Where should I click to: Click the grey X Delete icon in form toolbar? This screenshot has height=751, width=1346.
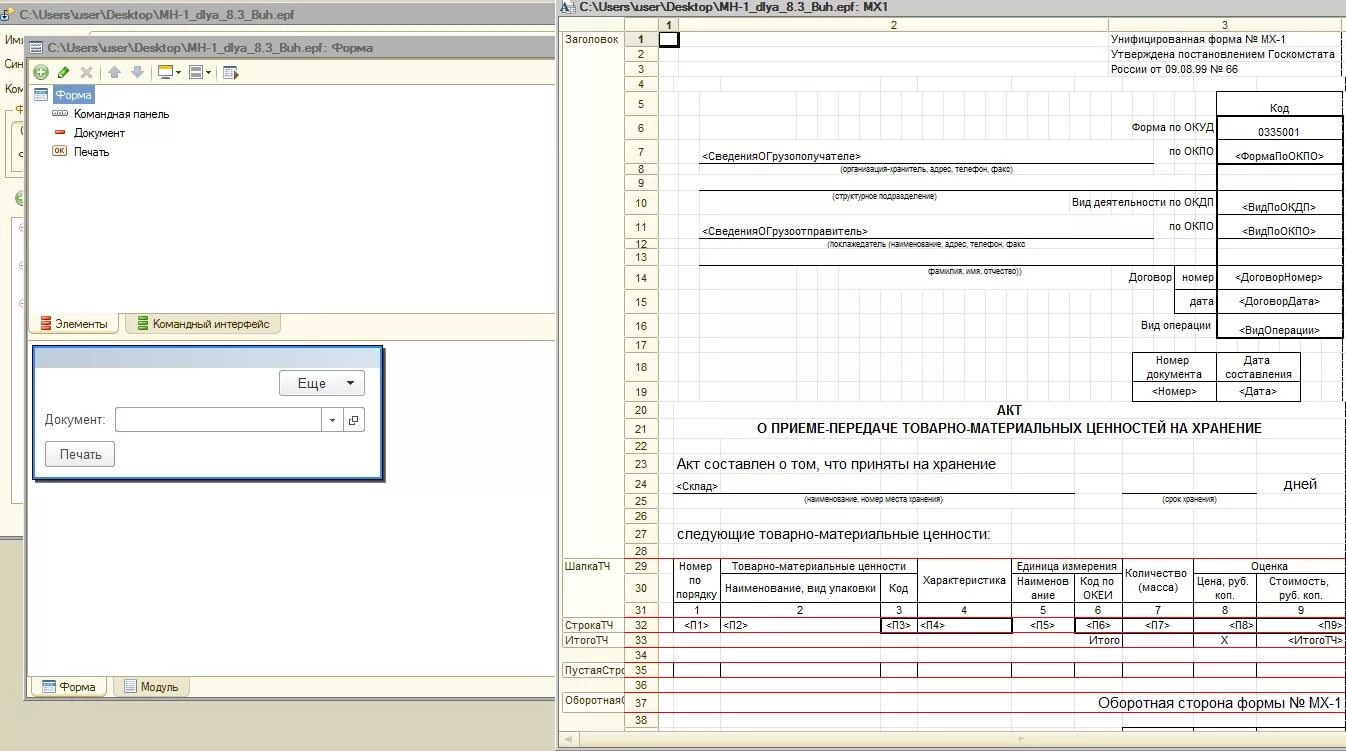(x=86, y=72)
